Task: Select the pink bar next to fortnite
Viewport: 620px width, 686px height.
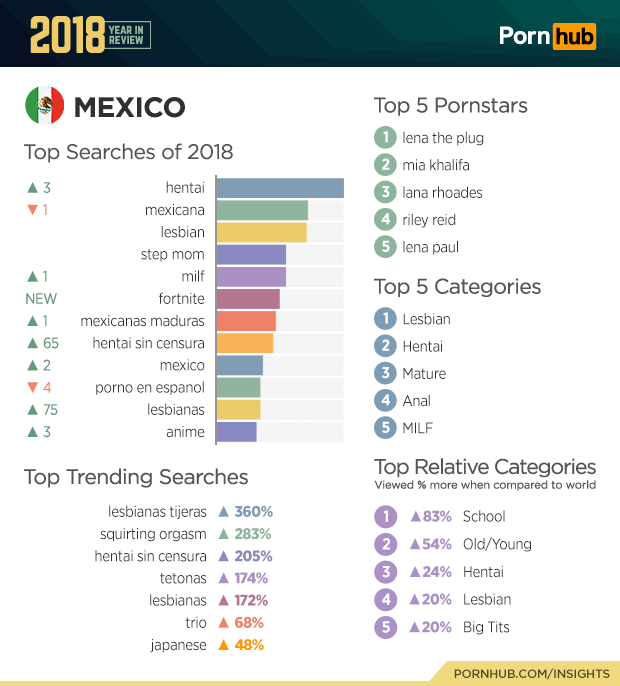Action: click(x=248, y=299)
